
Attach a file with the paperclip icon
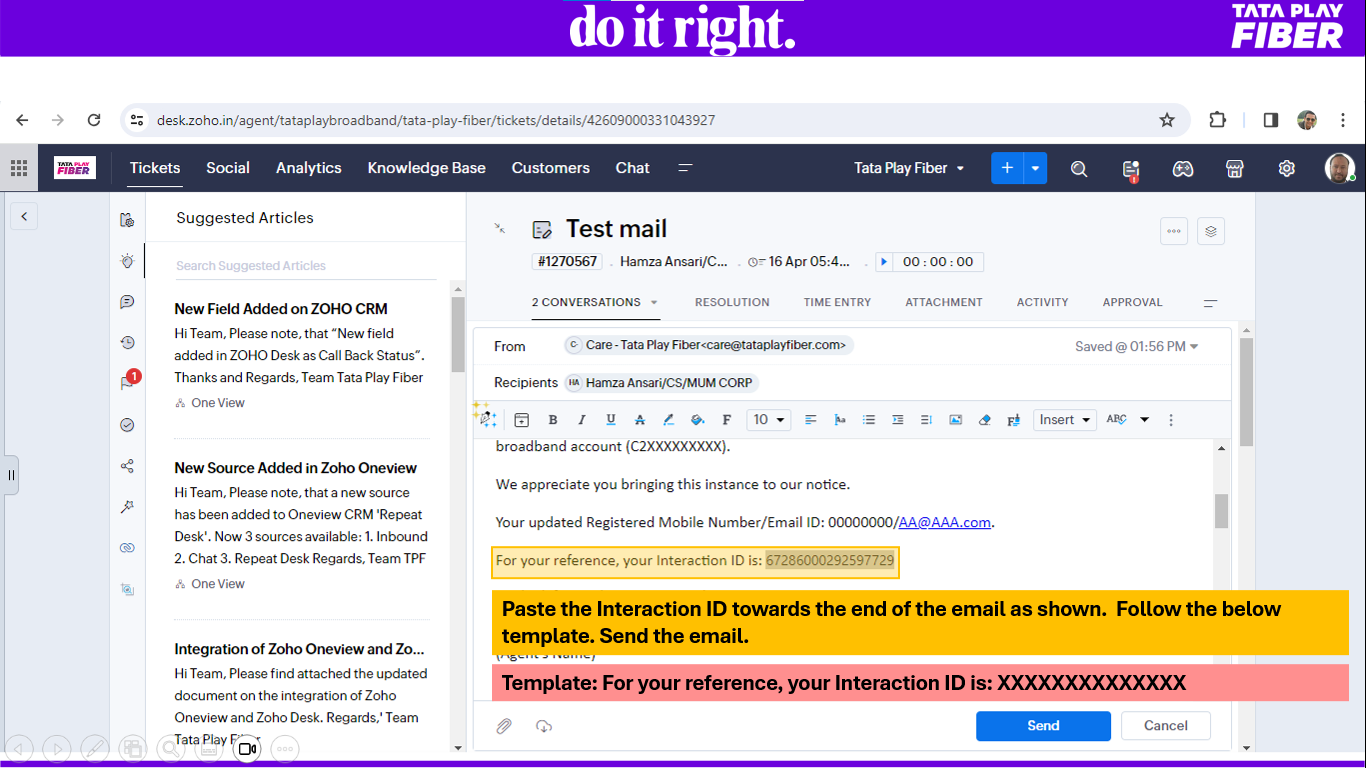click(x=504, y=726)
